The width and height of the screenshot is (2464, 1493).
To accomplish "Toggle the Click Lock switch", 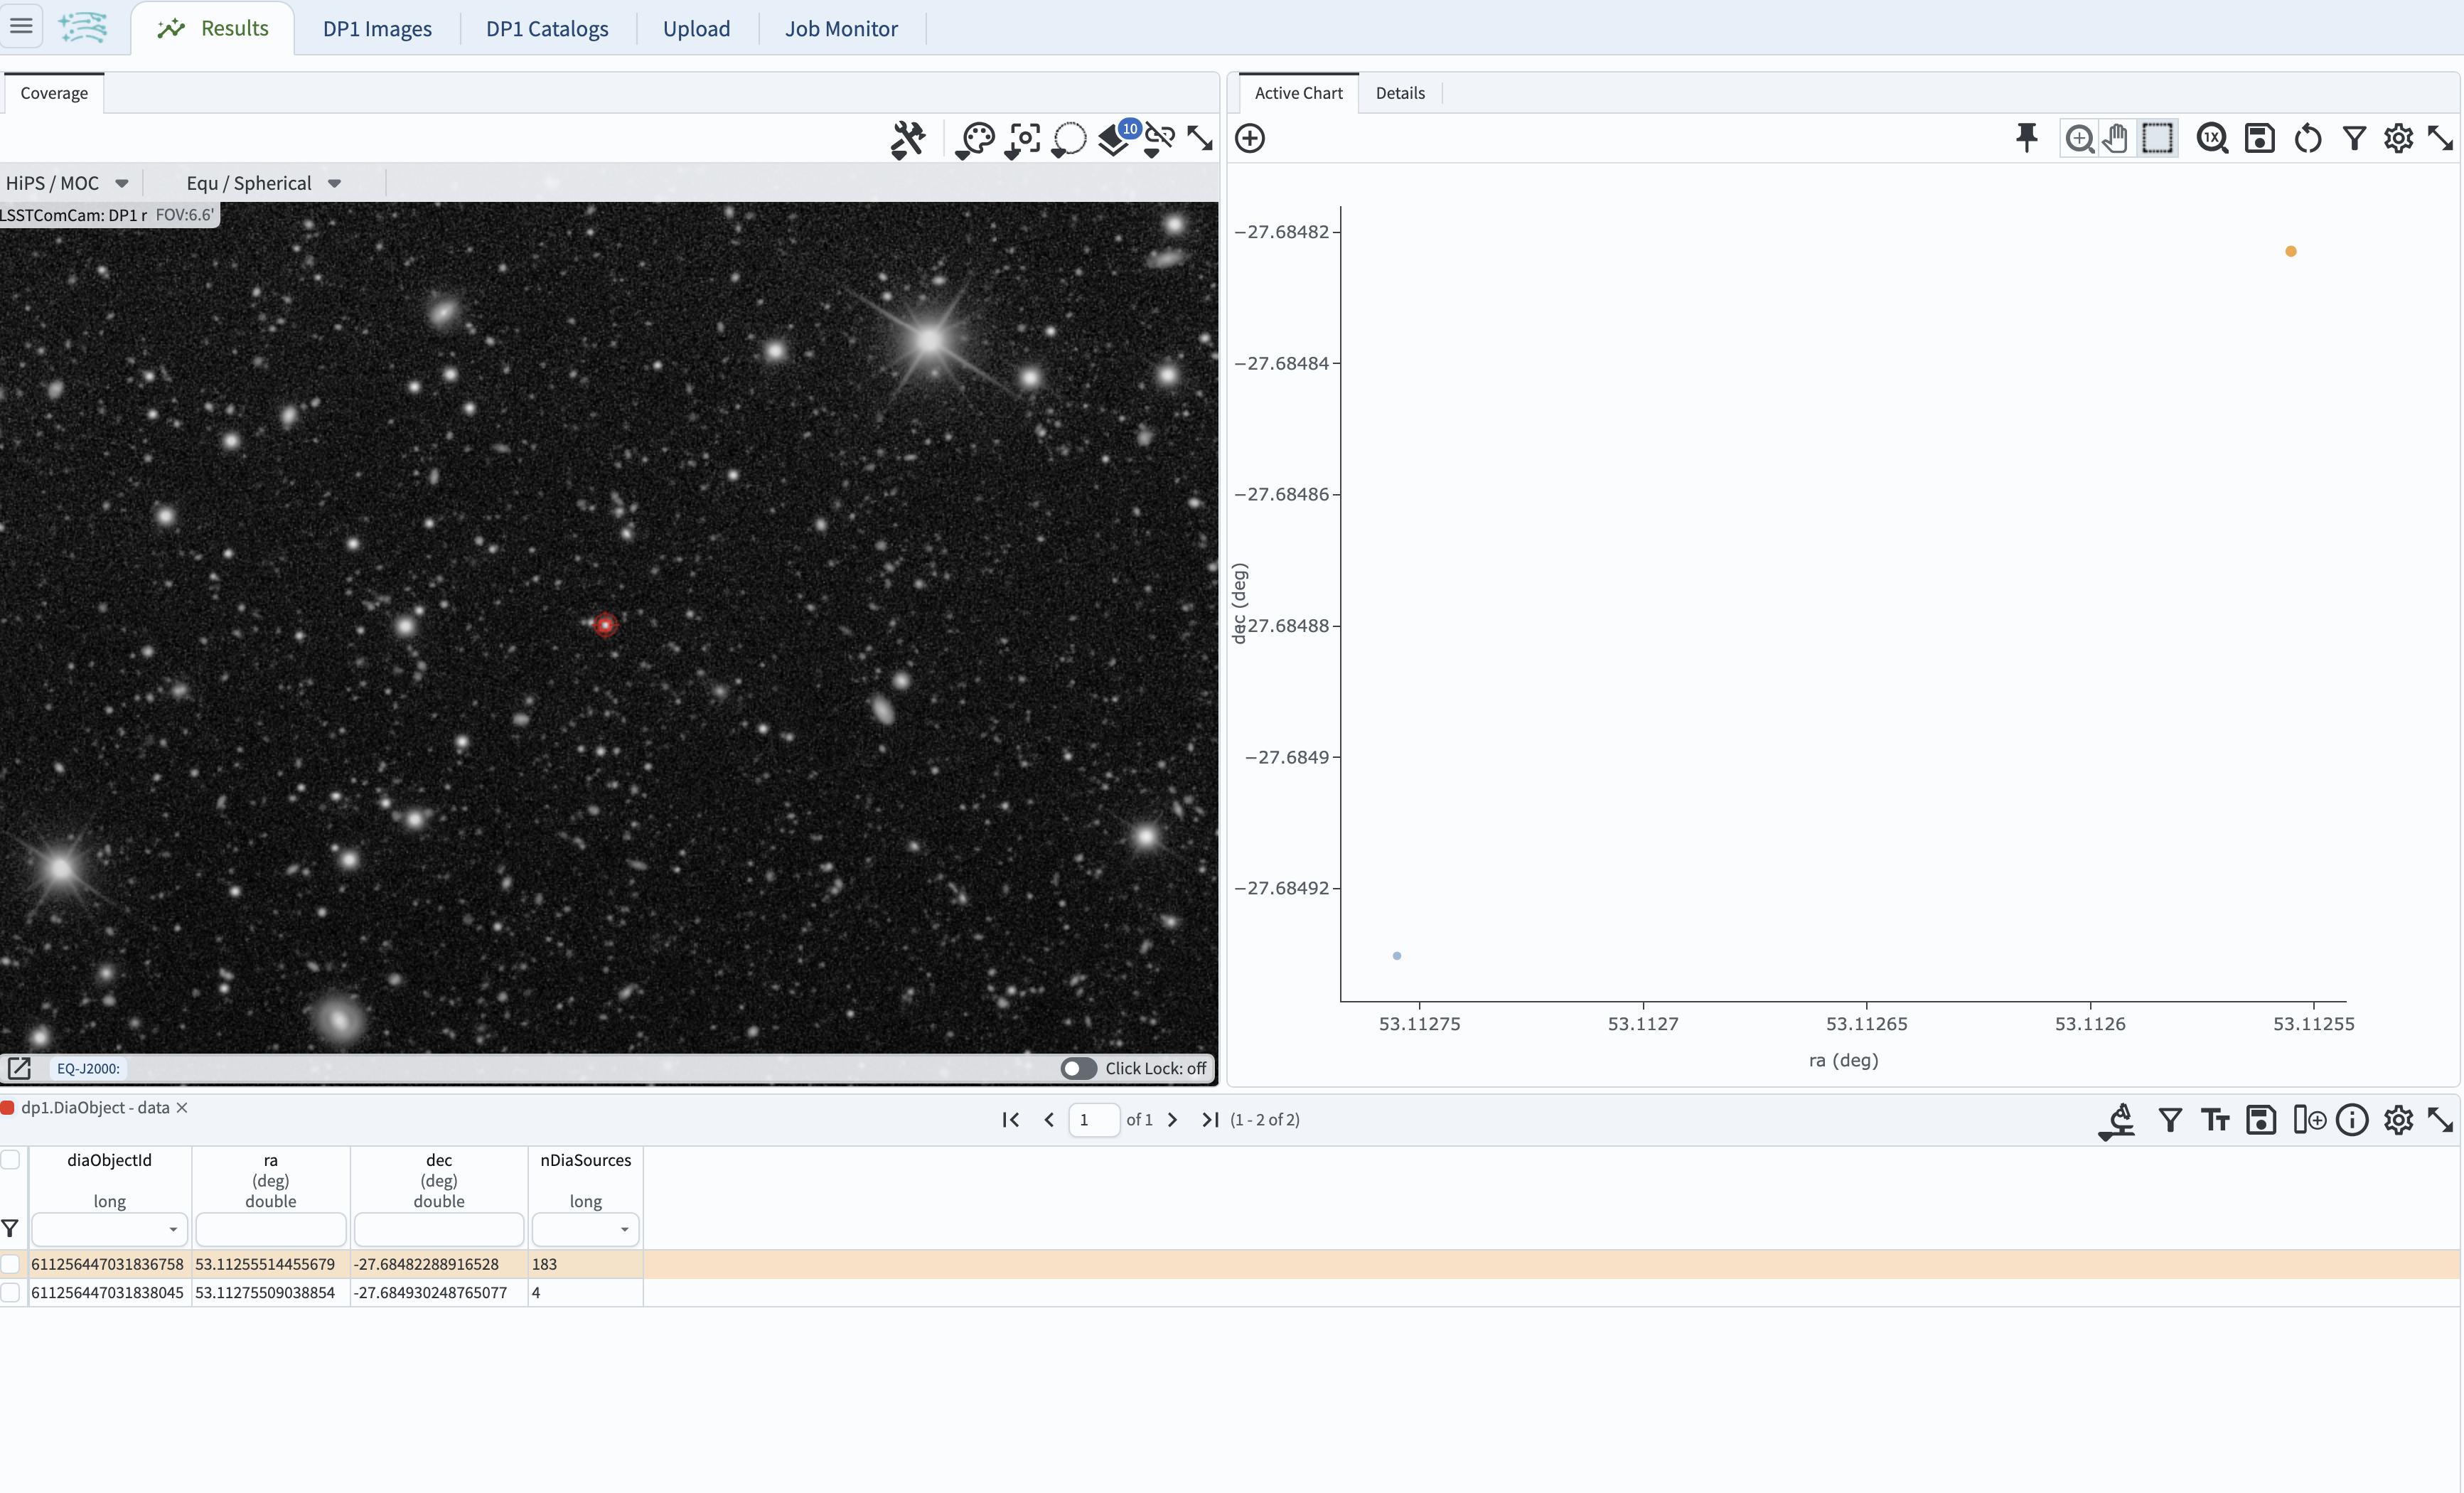I will pos(1078,1068).
